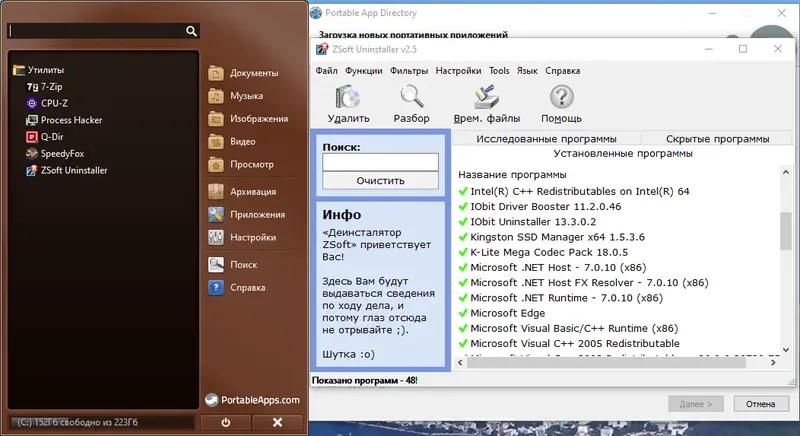
Task: Click the magnifier search icon in PortableApps menu
Action: 191,31
